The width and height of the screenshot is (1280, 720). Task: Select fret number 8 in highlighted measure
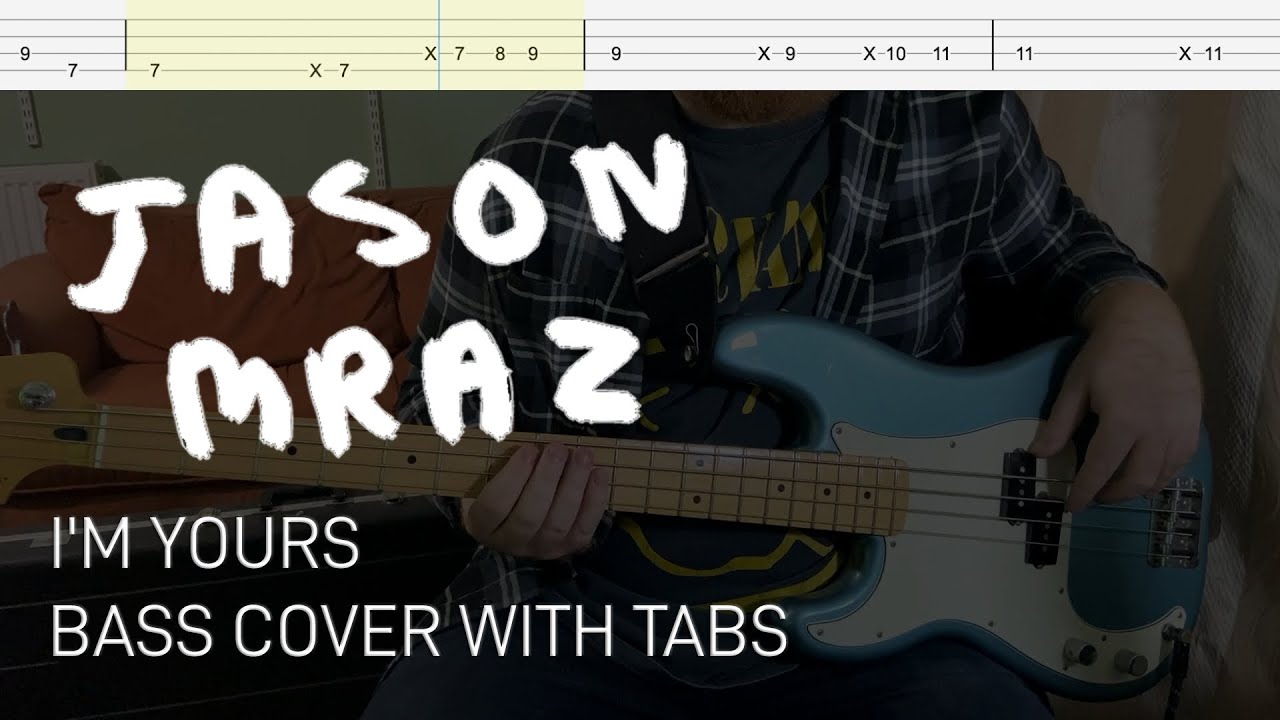point(499,54)
